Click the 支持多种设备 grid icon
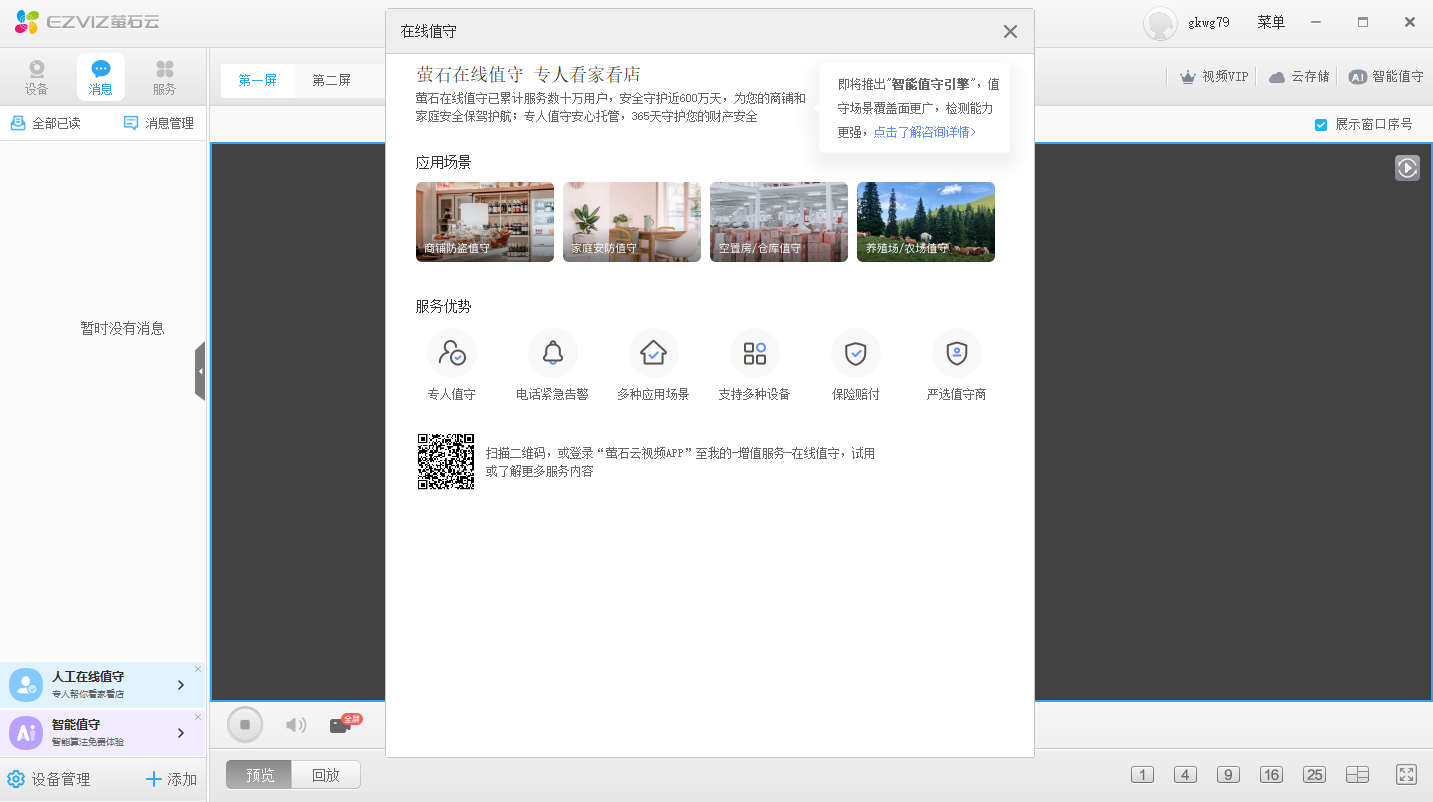The width and height of the screenshot is (1433, 802). (x=755, y=353)
